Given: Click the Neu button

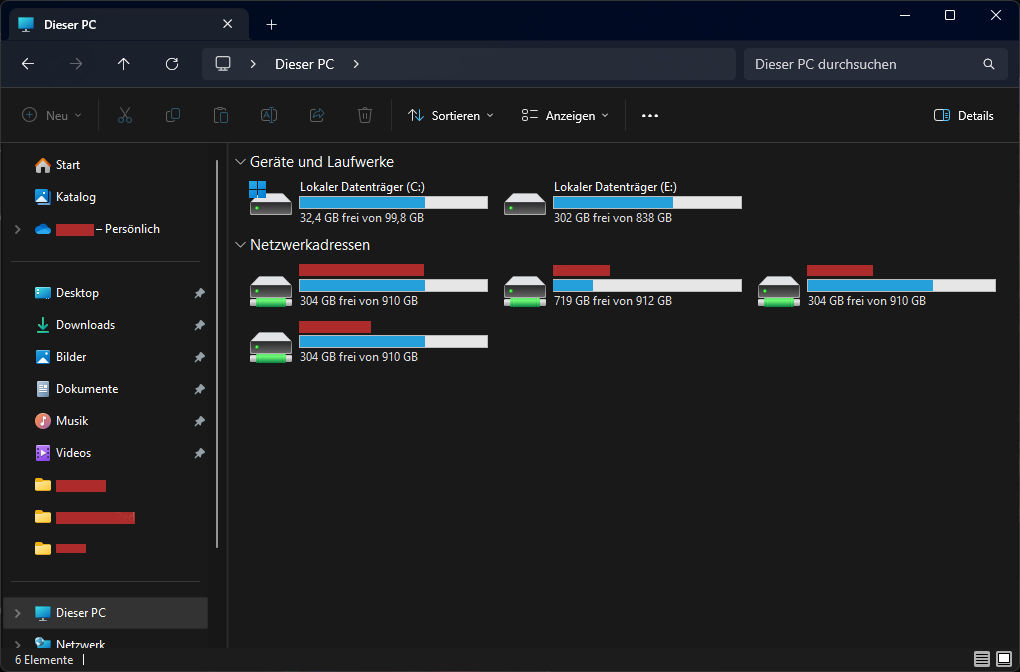Looking at the screenshot, I should tap(52, 116).
